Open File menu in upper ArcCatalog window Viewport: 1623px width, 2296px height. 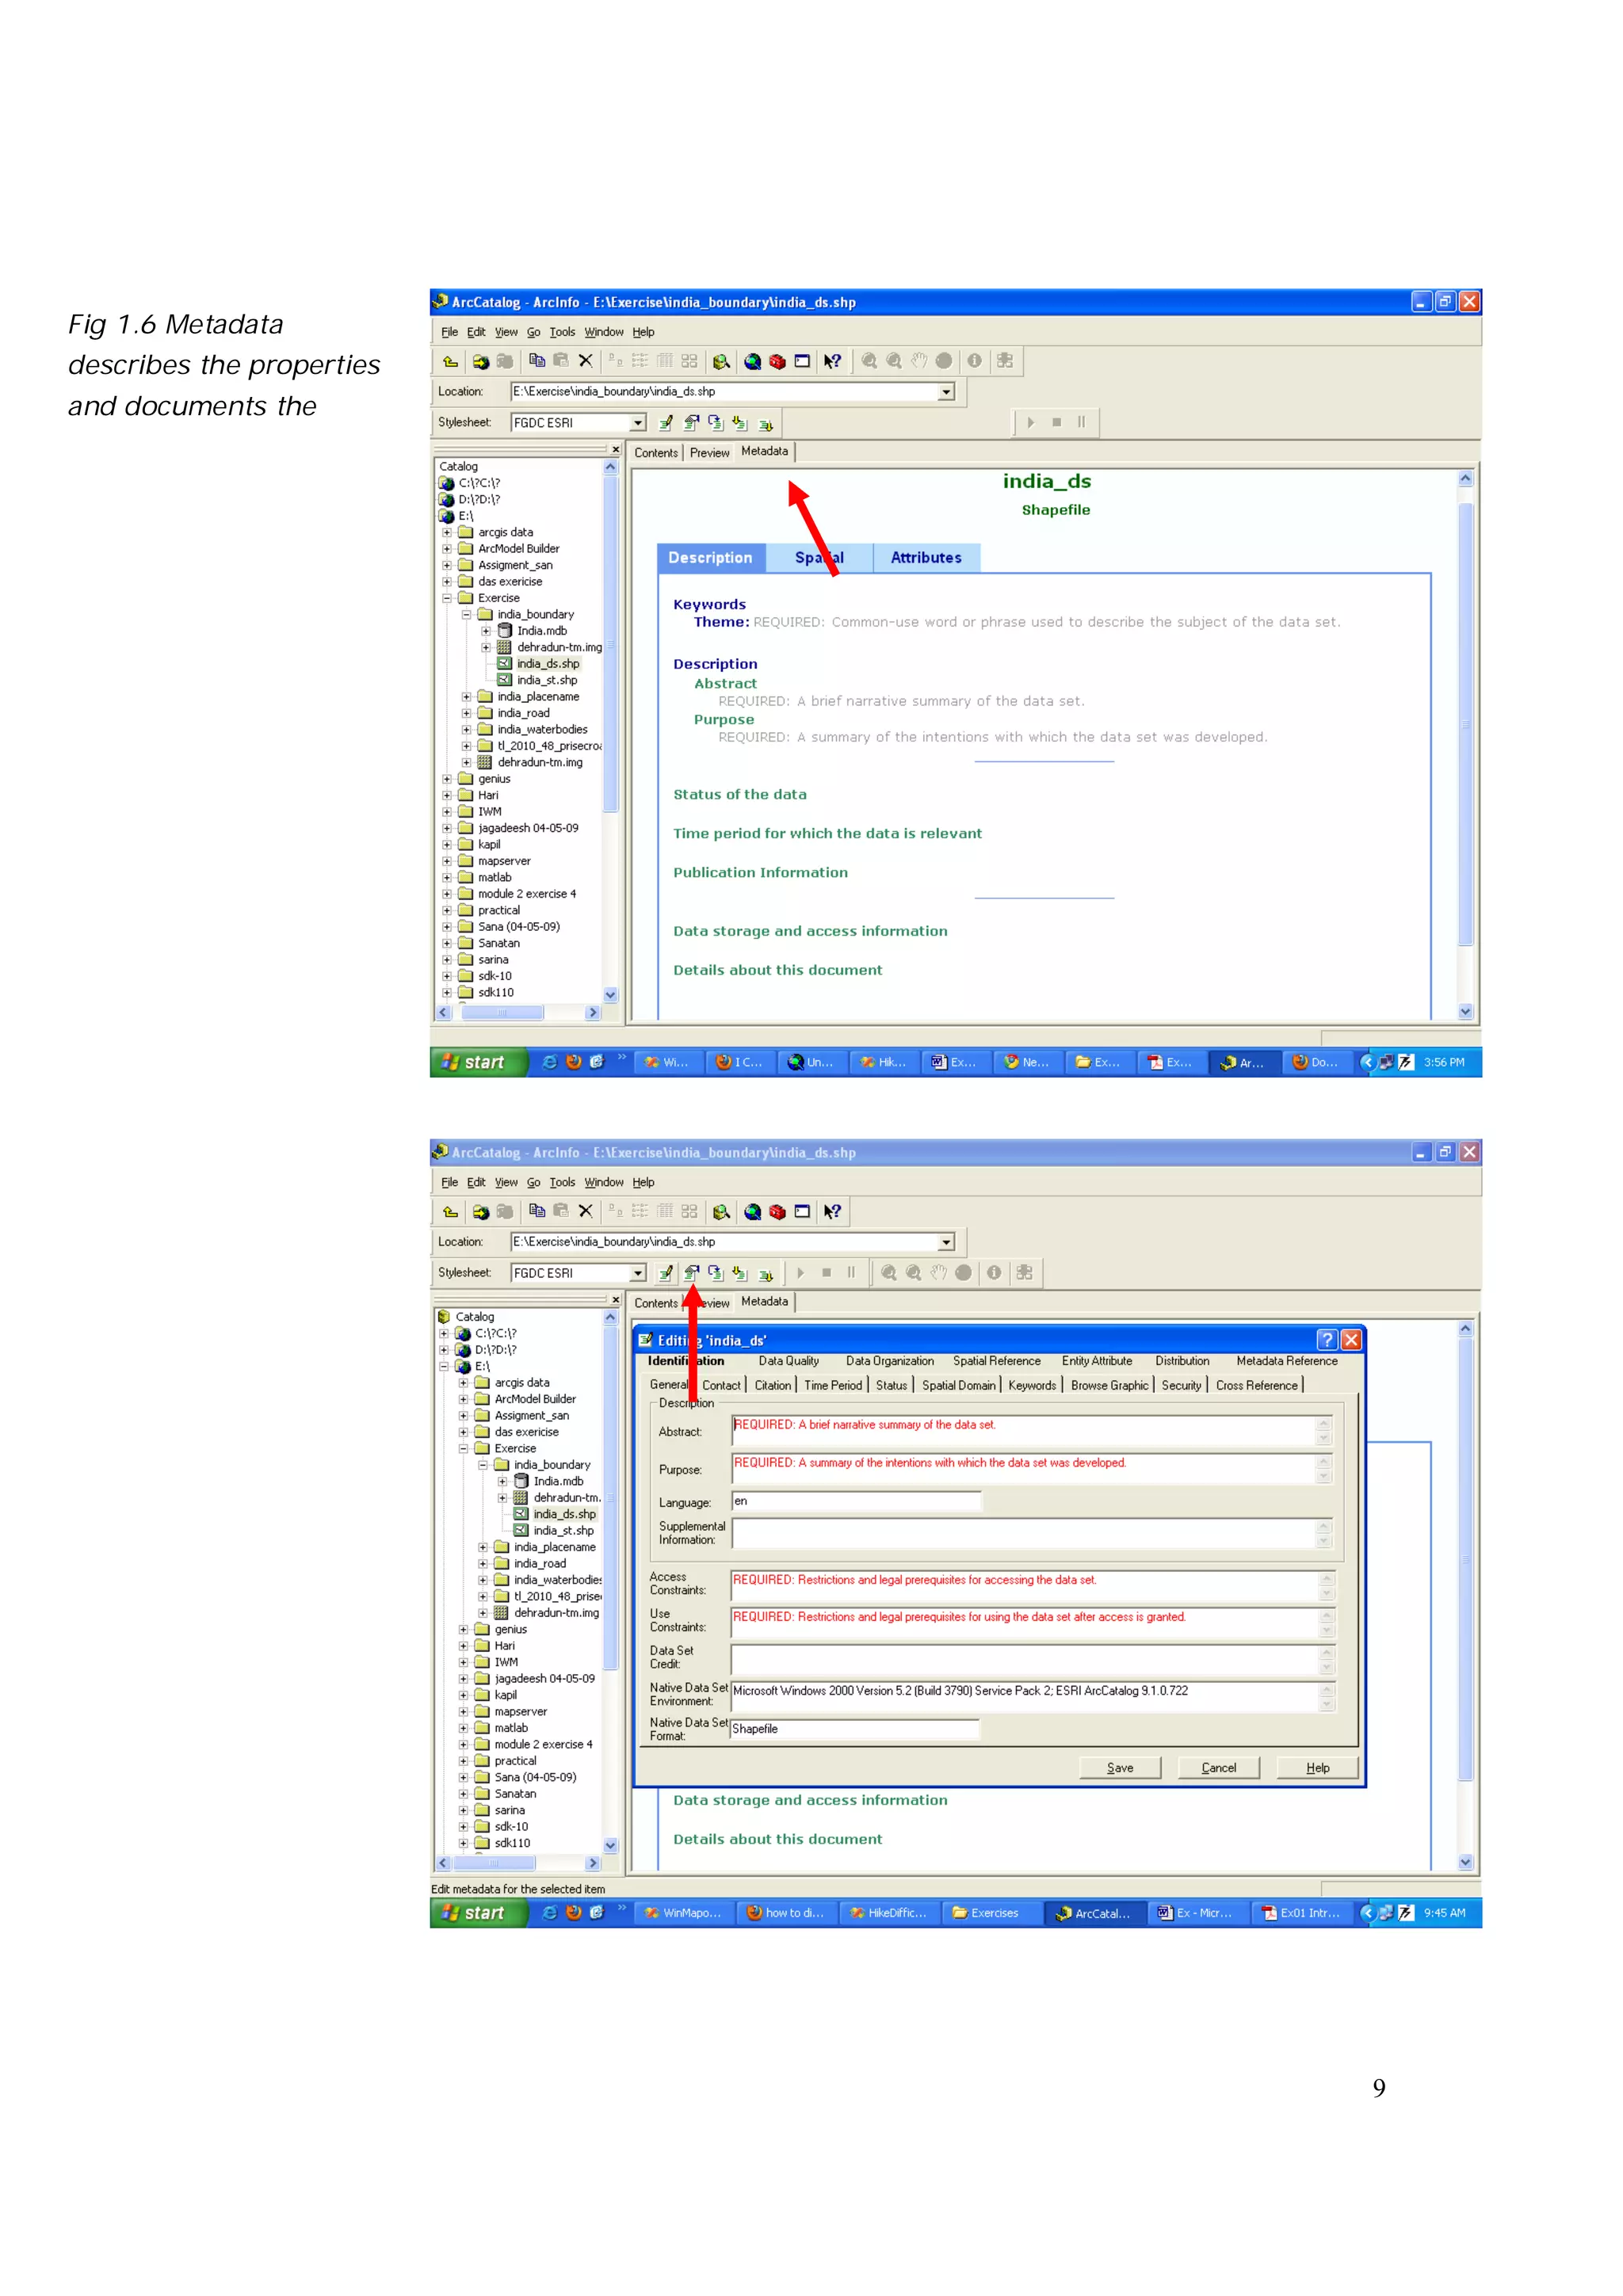450,332
